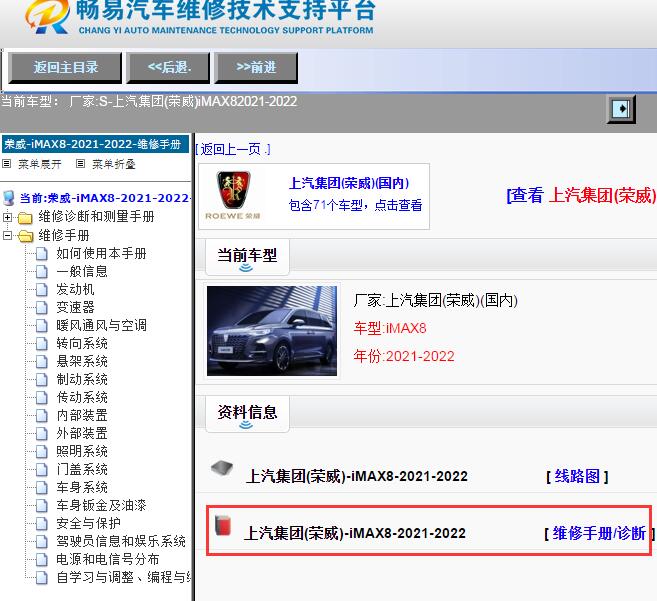Click the 查看 上汽集团(荣威) link at right
The width and height of the screenshot is (657, 601).
pos(581,195)
